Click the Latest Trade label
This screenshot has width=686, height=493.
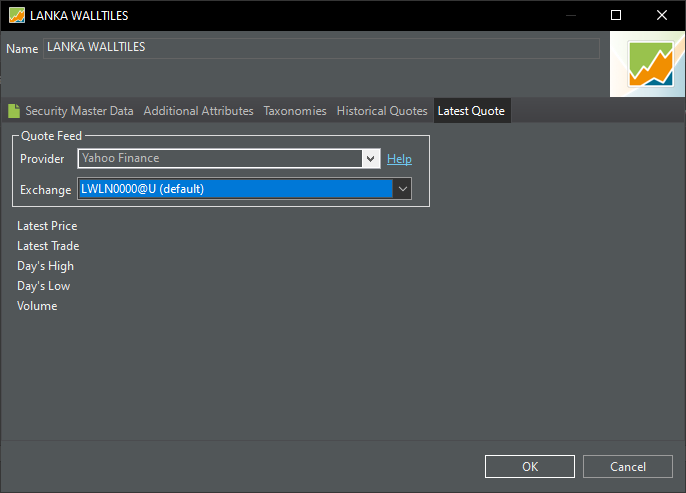pyautogui.click(x=48, y=246)
